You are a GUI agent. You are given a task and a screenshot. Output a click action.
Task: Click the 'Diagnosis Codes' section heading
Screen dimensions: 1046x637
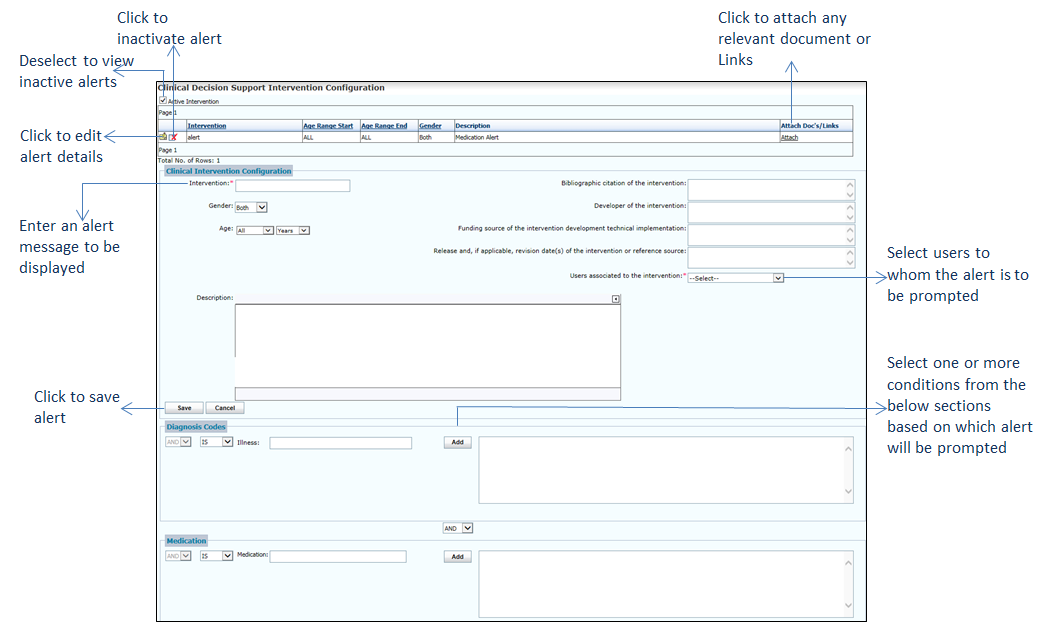pyautogui.click(x=196, y=427)
